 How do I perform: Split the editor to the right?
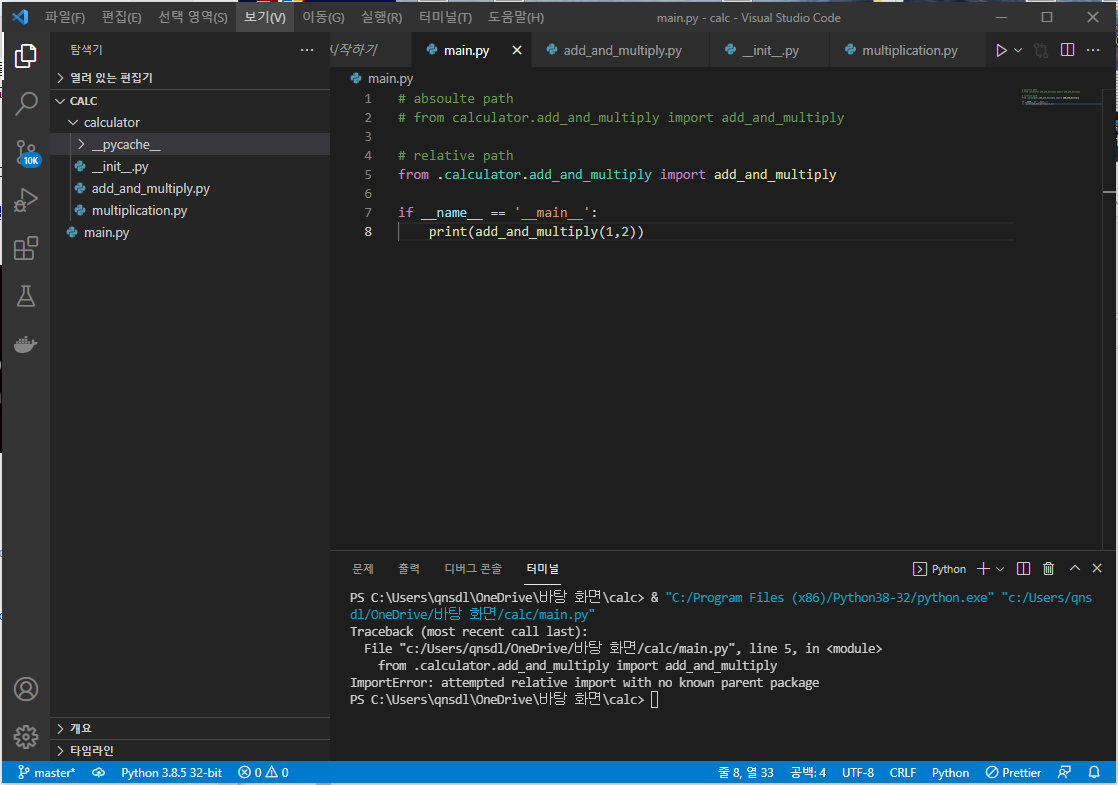1067,50
